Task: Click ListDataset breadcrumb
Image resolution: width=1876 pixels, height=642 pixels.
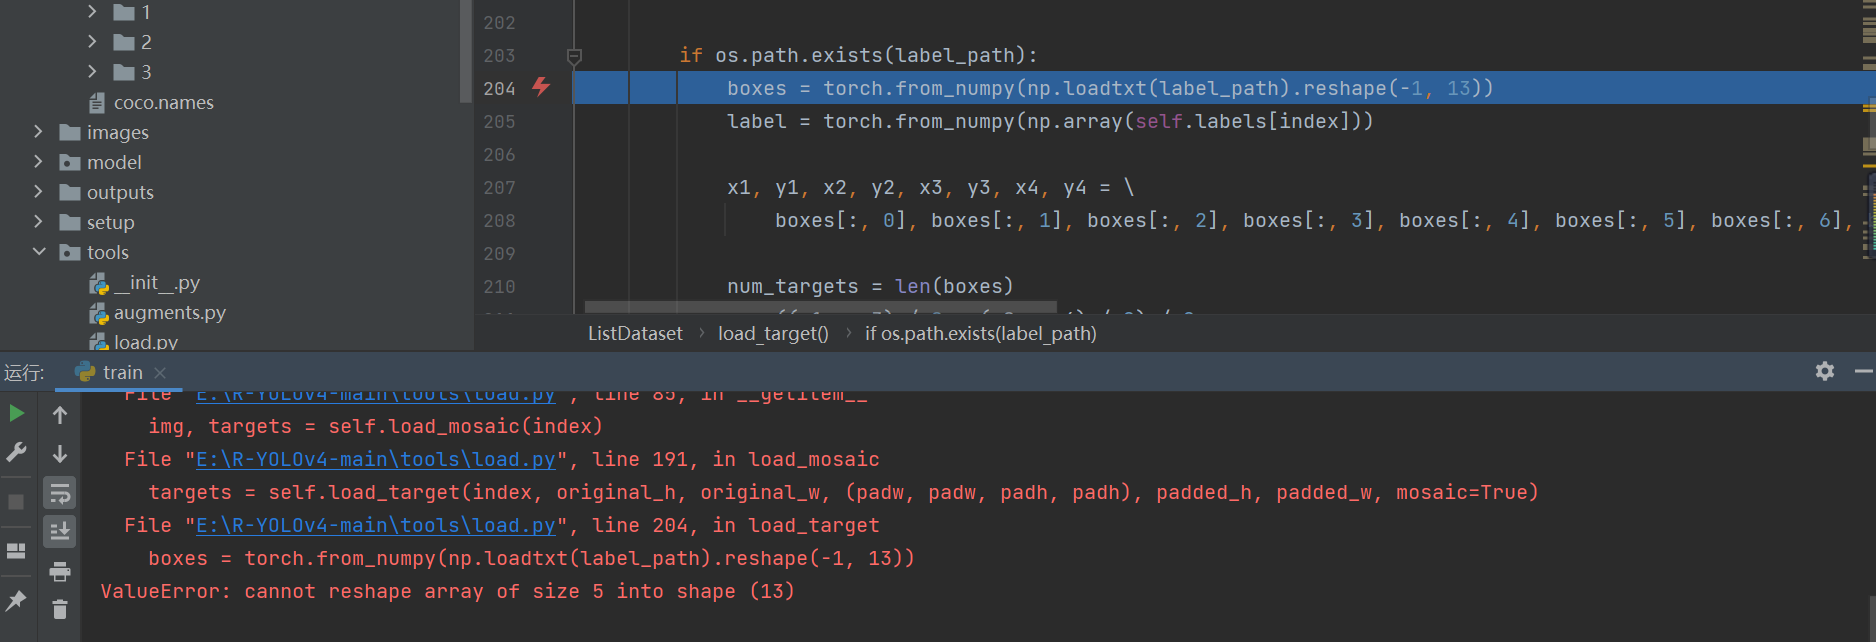Action: [x=635, y=334]
